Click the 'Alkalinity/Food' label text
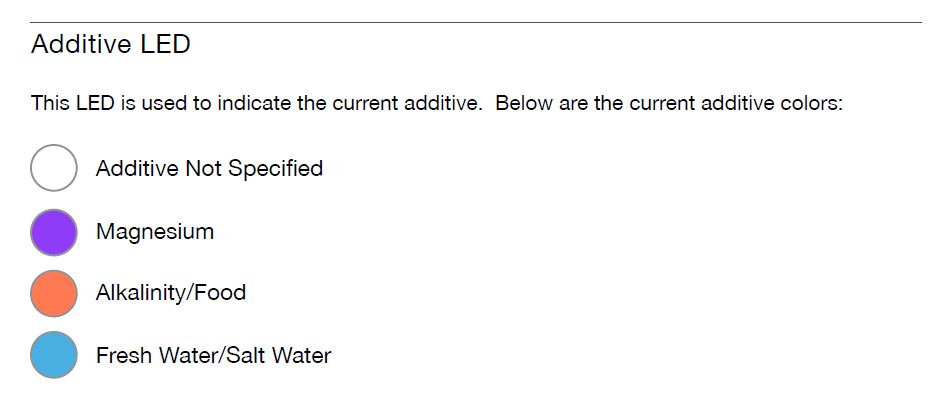933x415 pixels. point(171,292)
